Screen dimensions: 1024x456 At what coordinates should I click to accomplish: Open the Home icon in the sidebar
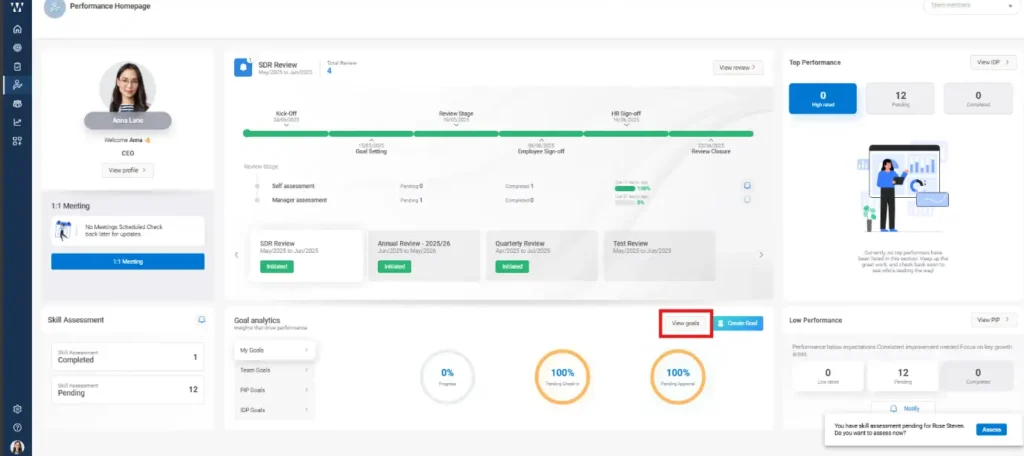pos(17,29)
